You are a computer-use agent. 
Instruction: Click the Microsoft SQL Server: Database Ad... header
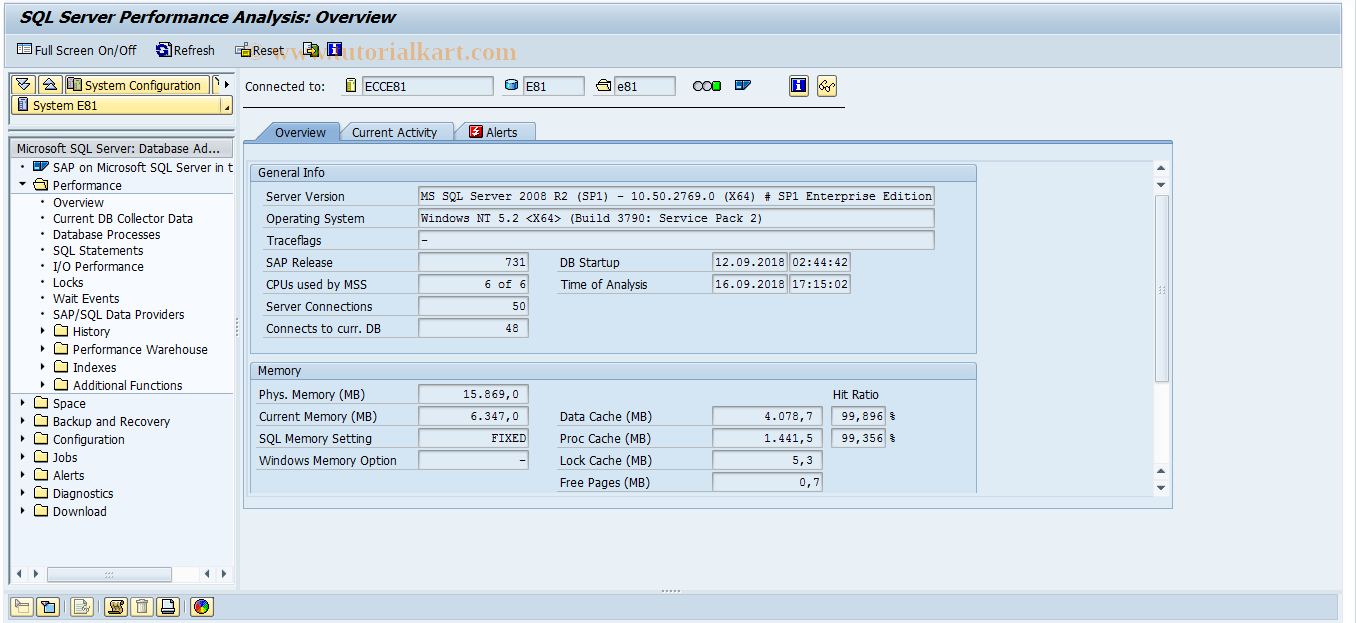122,148
